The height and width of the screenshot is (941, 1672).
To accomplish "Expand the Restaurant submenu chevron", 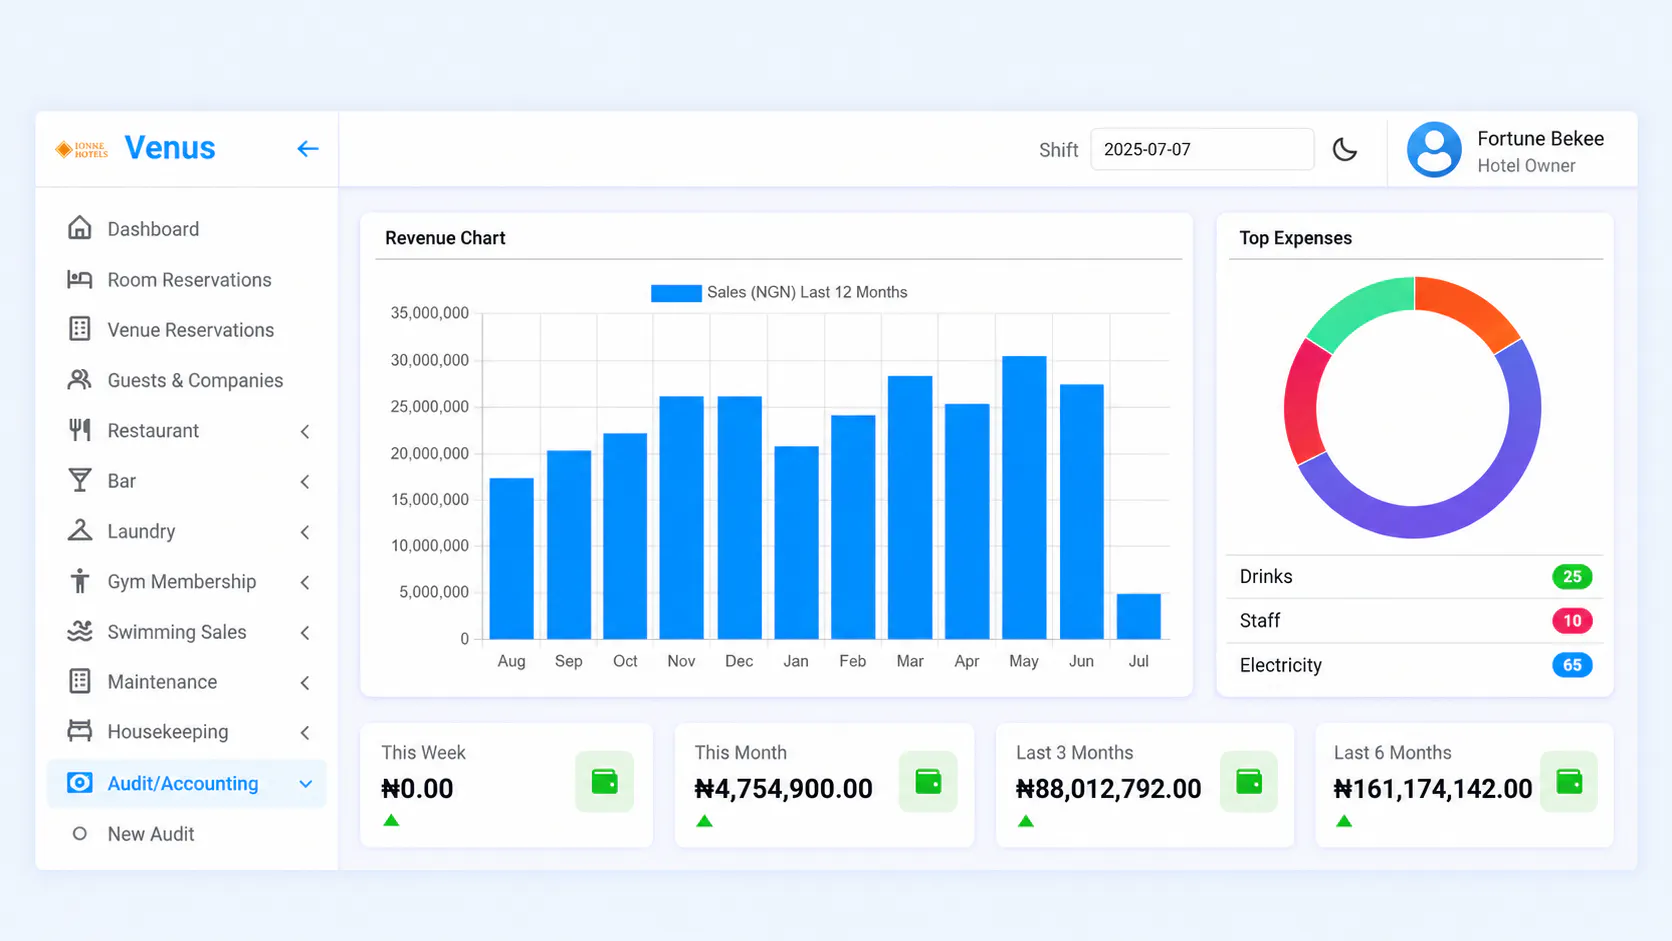I will 305,431.
